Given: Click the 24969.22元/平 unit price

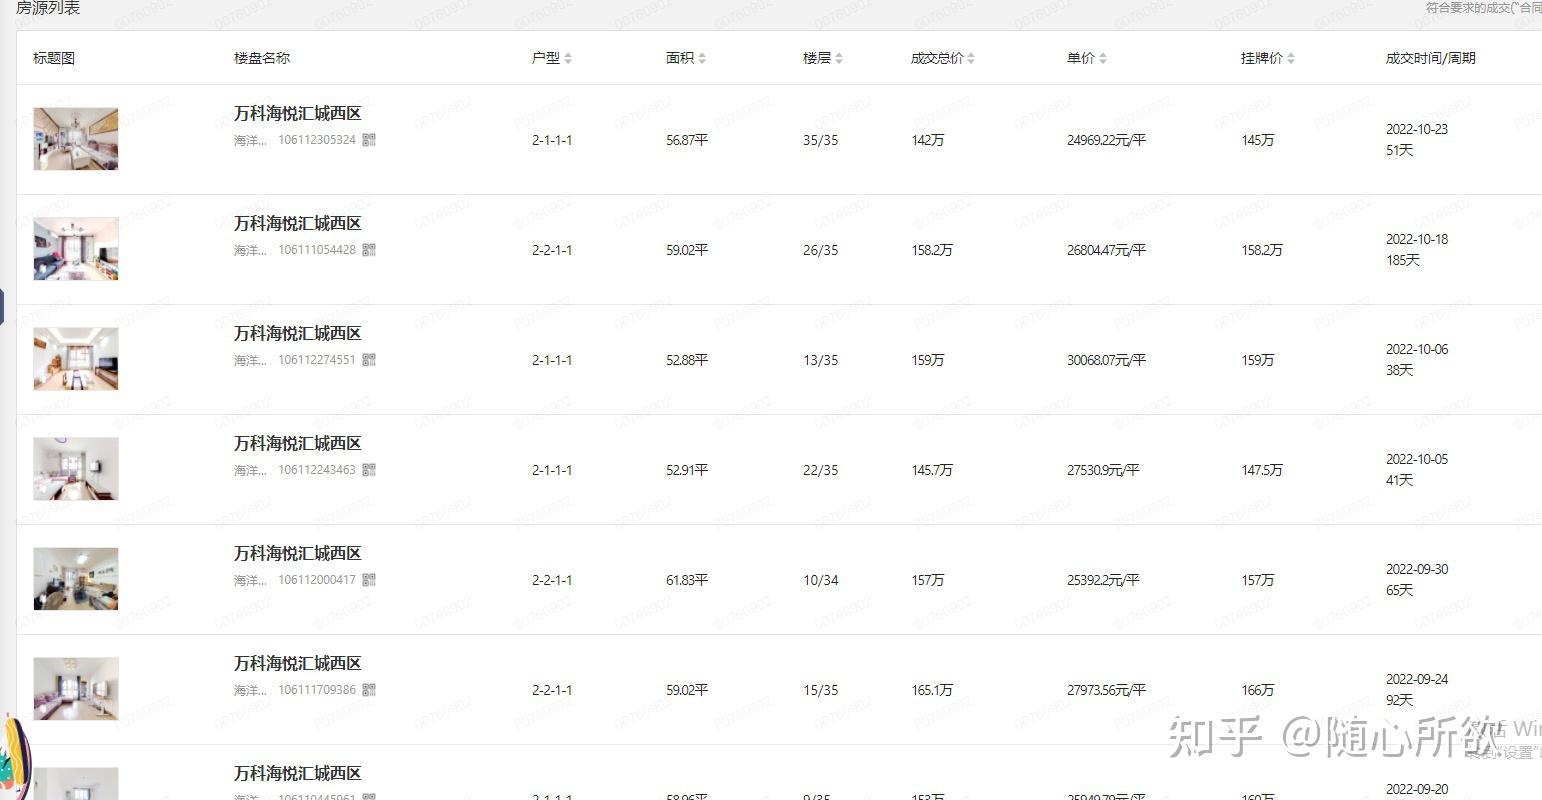Looking at the screenshot, I should (x=1106, y=141).
